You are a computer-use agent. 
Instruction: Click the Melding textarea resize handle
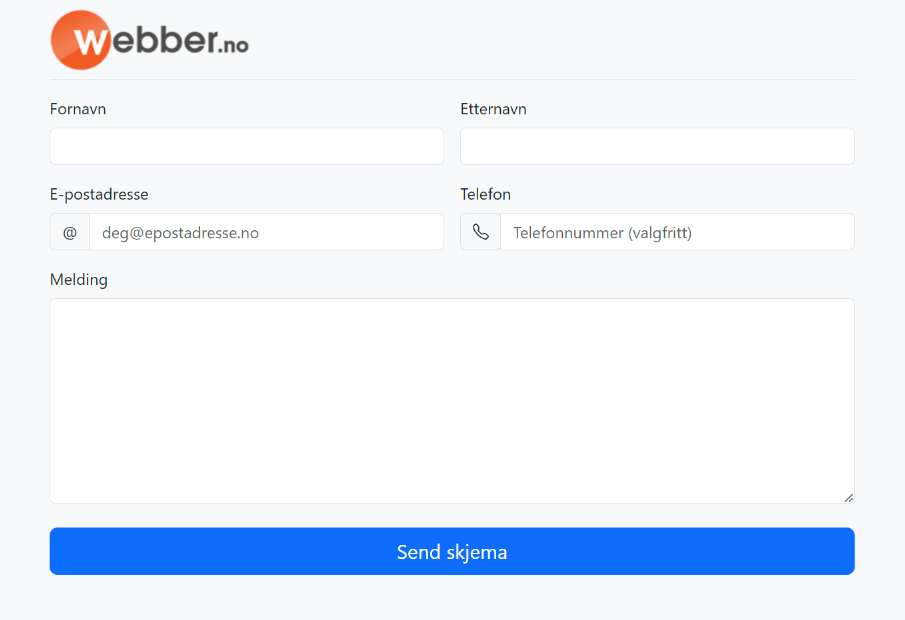(x=848, y=497)
